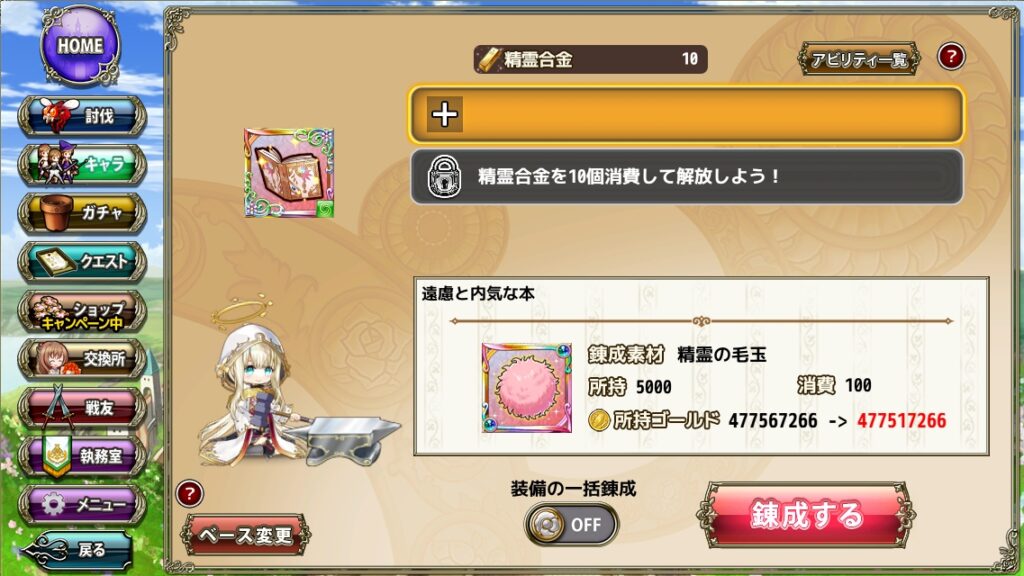This screenshot has width=1024, height=576.
Task: Open the アビリティ一覧 ability list
Action: [x=859, y=59]
